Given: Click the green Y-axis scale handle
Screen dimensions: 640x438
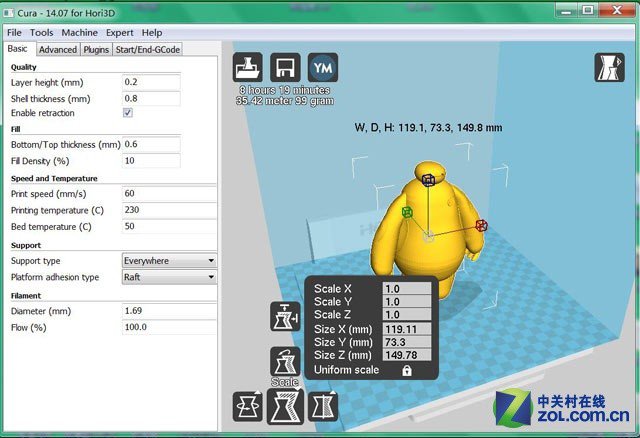Looking at the screenshot, I should (407, 212).
